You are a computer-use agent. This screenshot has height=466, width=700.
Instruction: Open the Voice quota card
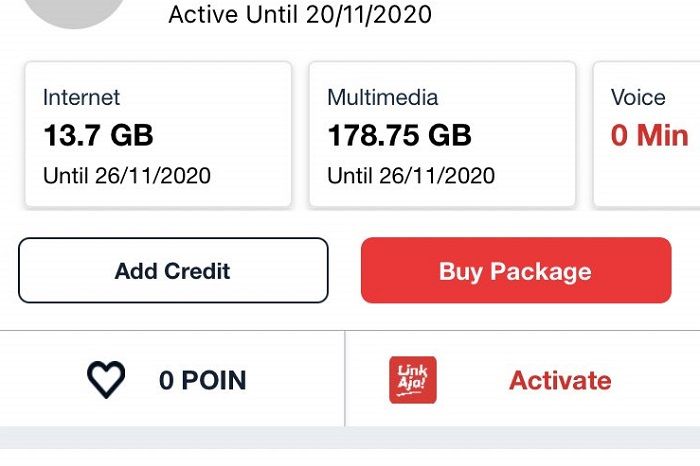(x=647, y=134)
